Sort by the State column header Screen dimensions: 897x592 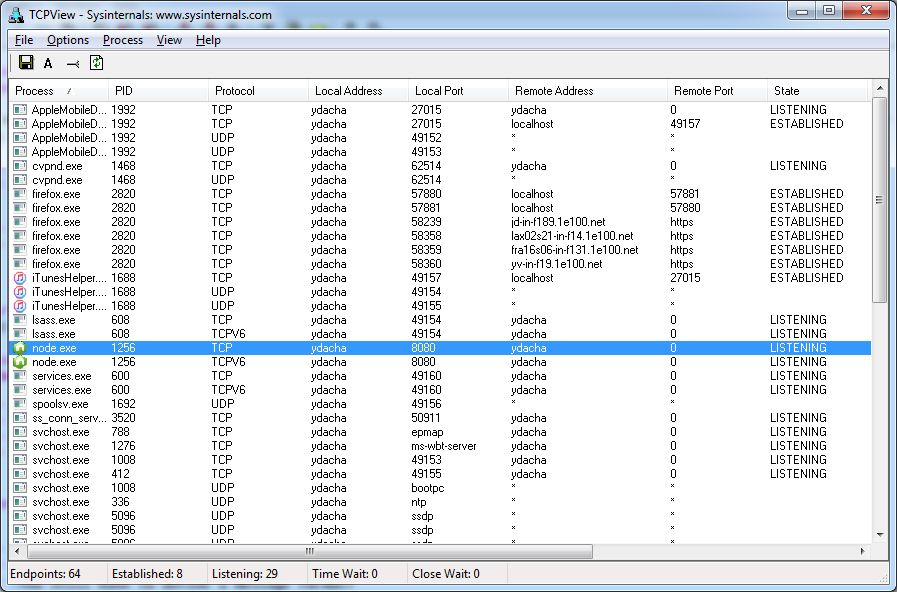point(818,91)
